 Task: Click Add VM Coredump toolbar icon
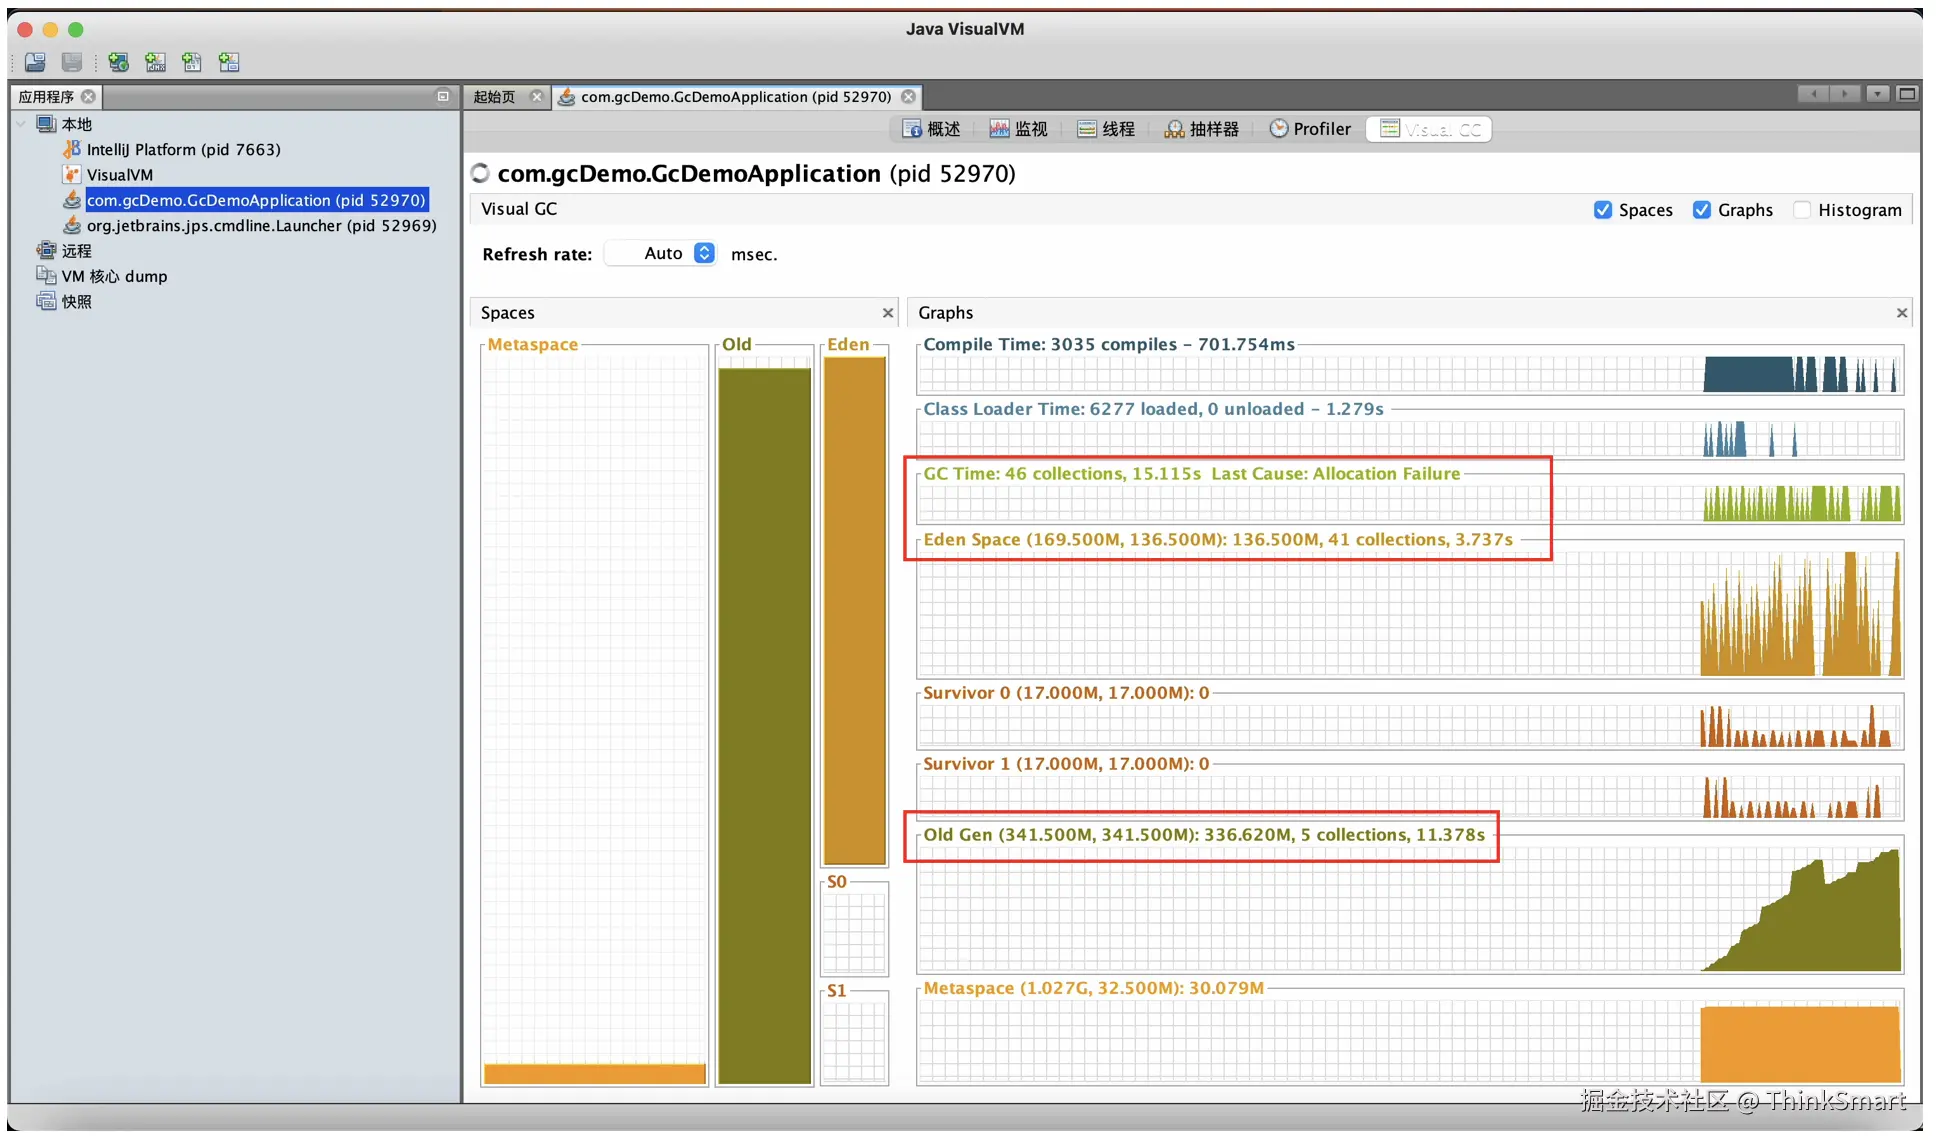click(x=192, y=62)
